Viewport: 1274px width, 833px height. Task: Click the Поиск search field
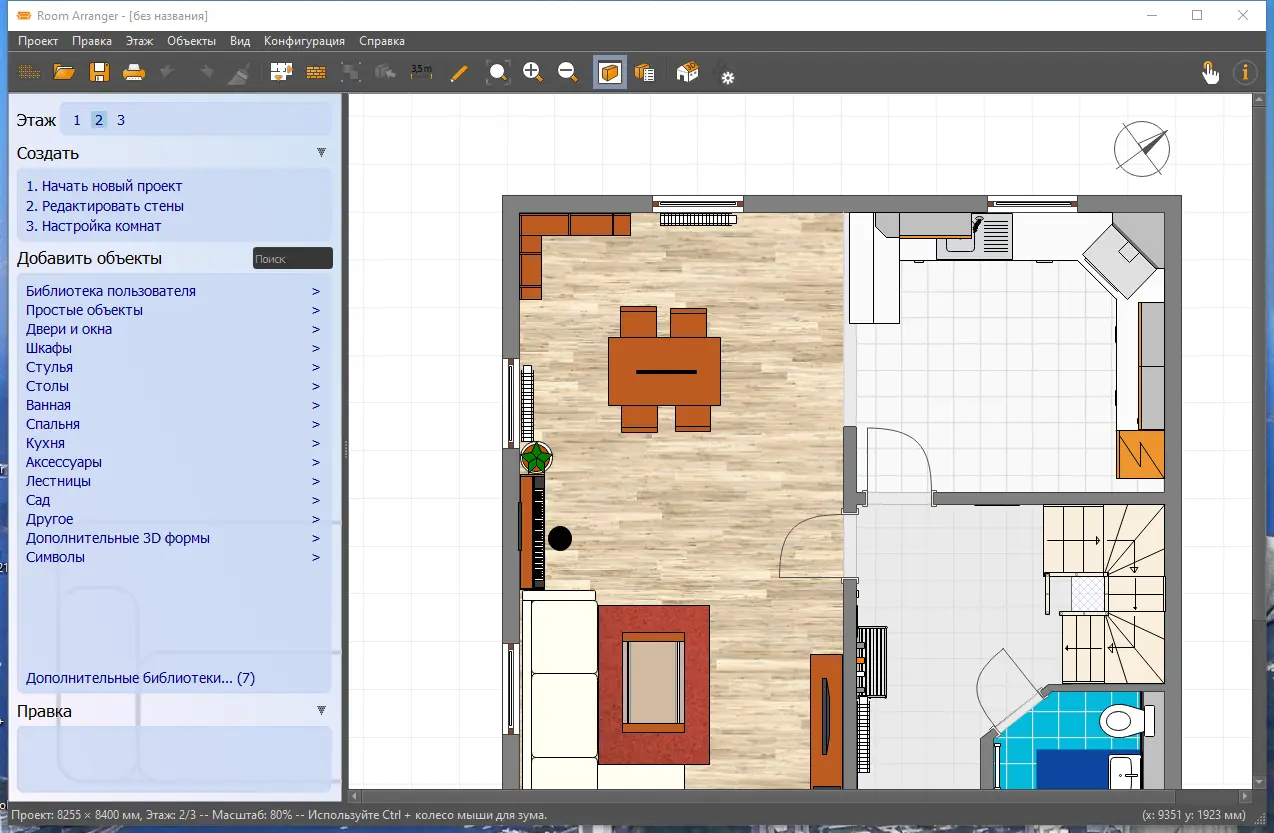292,258
